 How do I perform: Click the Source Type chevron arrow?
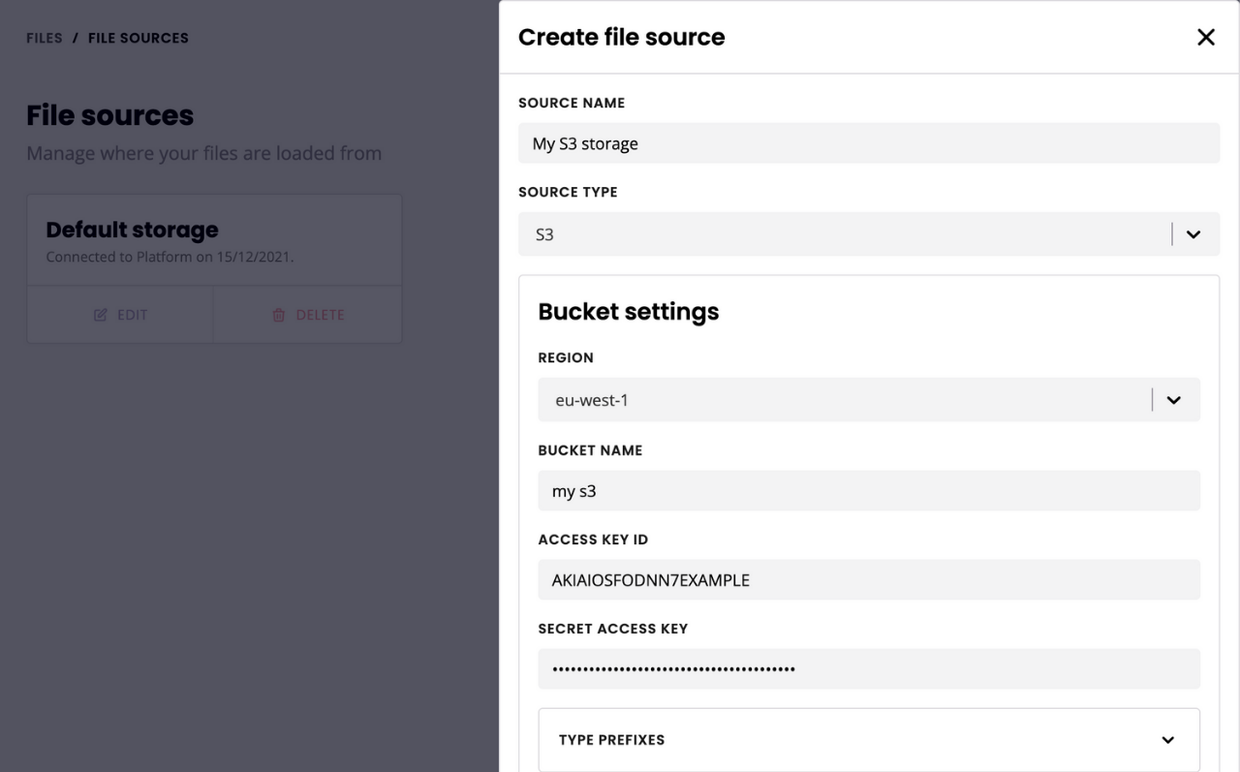tap(1193, 234)
